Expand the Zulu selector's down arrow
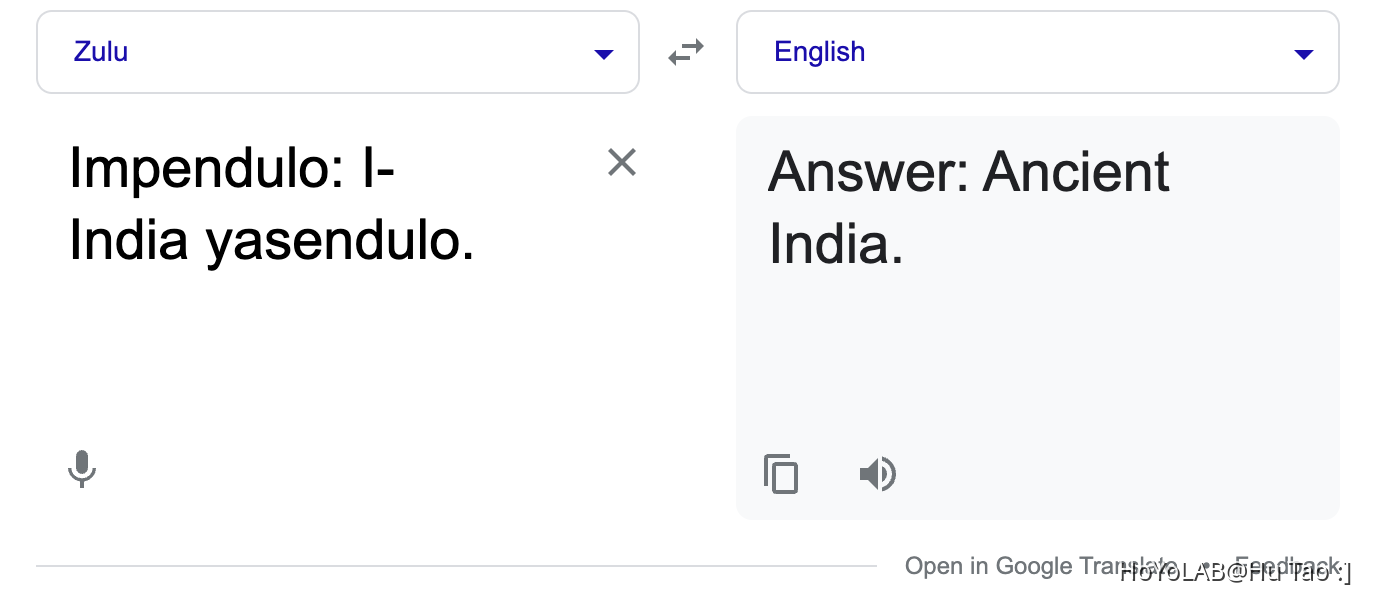Viewport: 1376px width, 610px height. [604, 55]
